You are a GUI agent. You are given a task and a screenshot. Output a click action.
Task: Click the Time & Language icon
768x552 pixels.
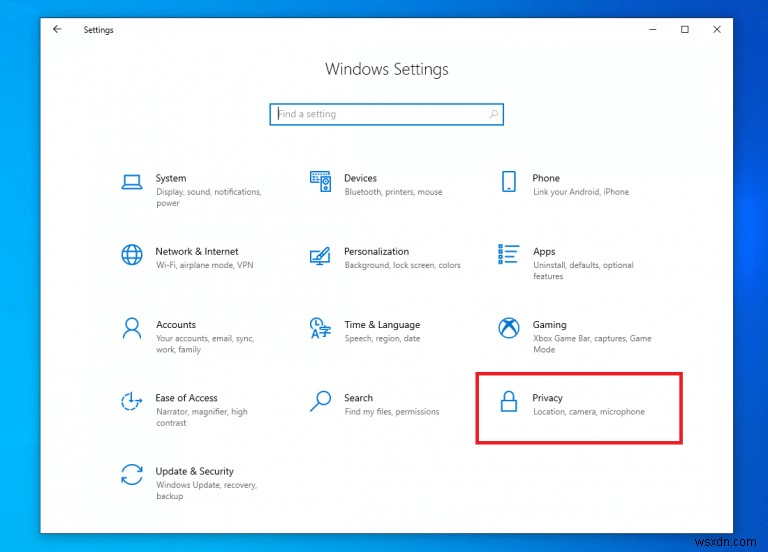320,328
